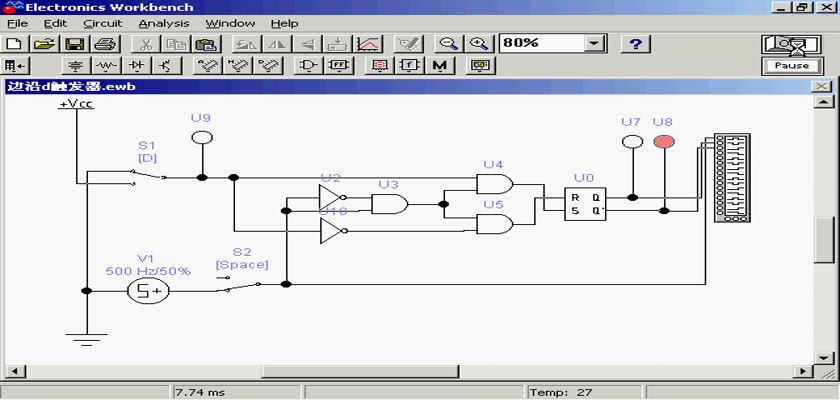
Task: Click the Pause simulation button
Action: pyautogui.click(x=791, y=66)
